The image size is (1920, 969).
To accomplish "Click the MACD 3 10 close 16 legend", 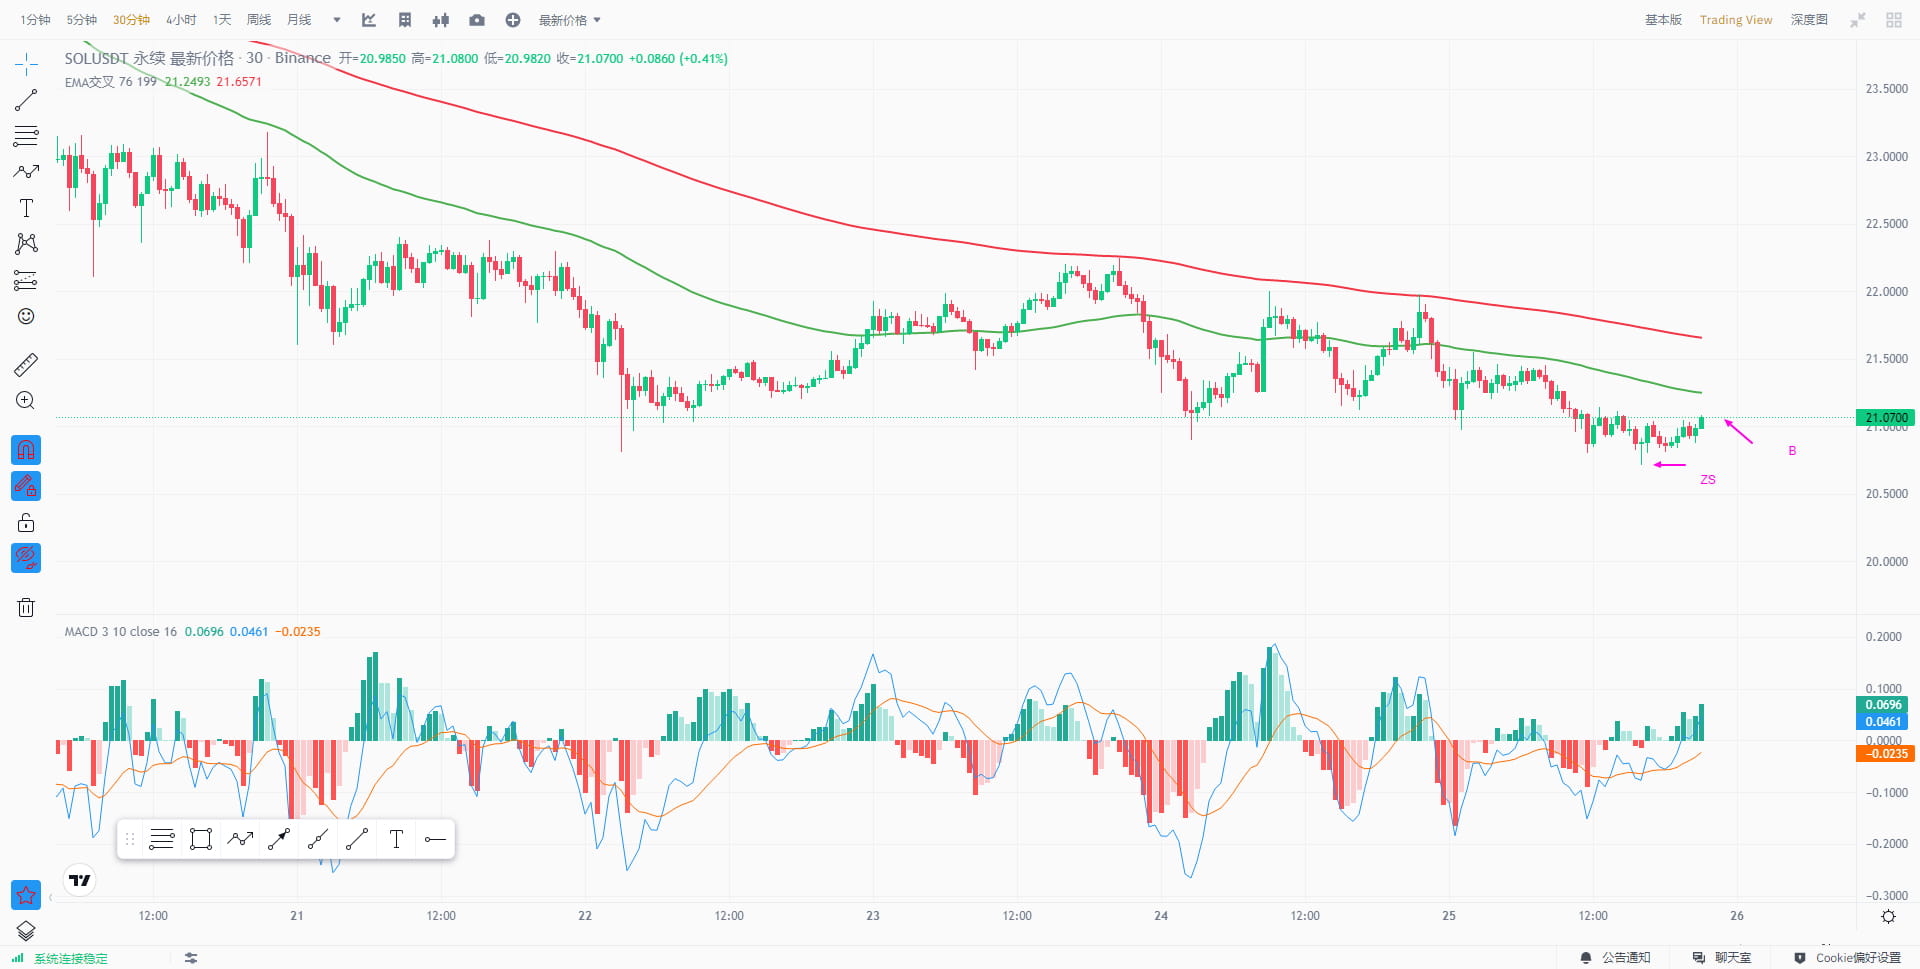I will [121, 632].
